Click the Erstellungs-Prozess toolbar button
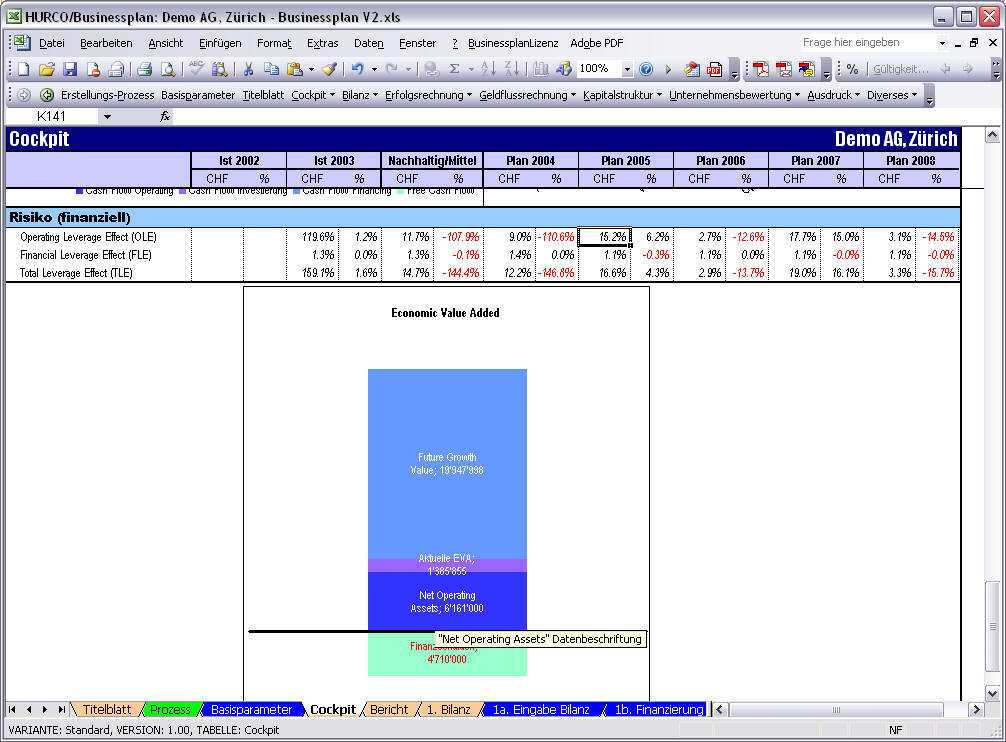1006x742 pixels. coord(108,95)
